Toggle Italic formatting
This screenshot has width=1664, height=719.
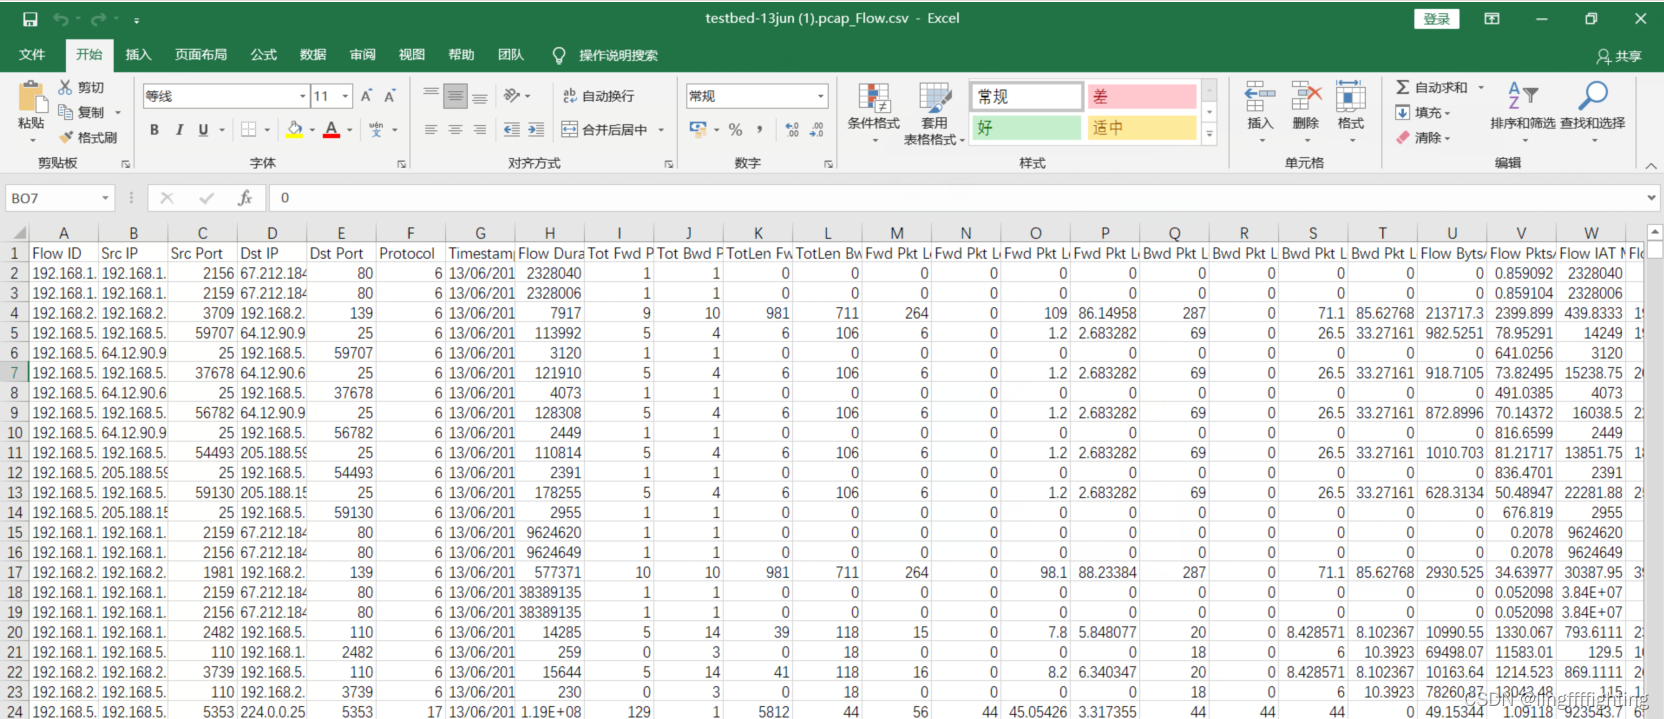[x=179, y=129]
